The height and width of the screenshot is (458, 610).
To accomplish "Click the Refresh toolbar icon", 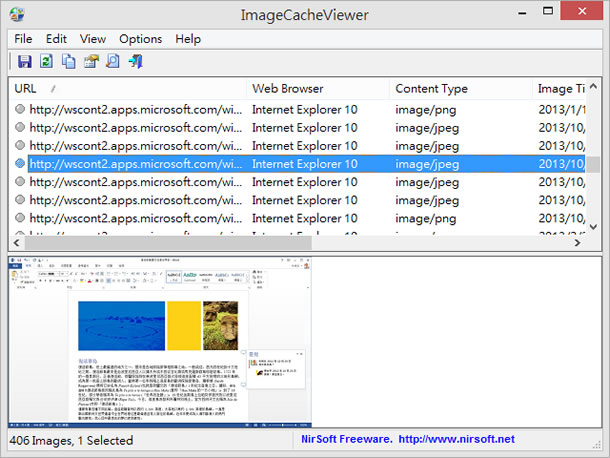I will pyautogui.click(x=46, y=62).
